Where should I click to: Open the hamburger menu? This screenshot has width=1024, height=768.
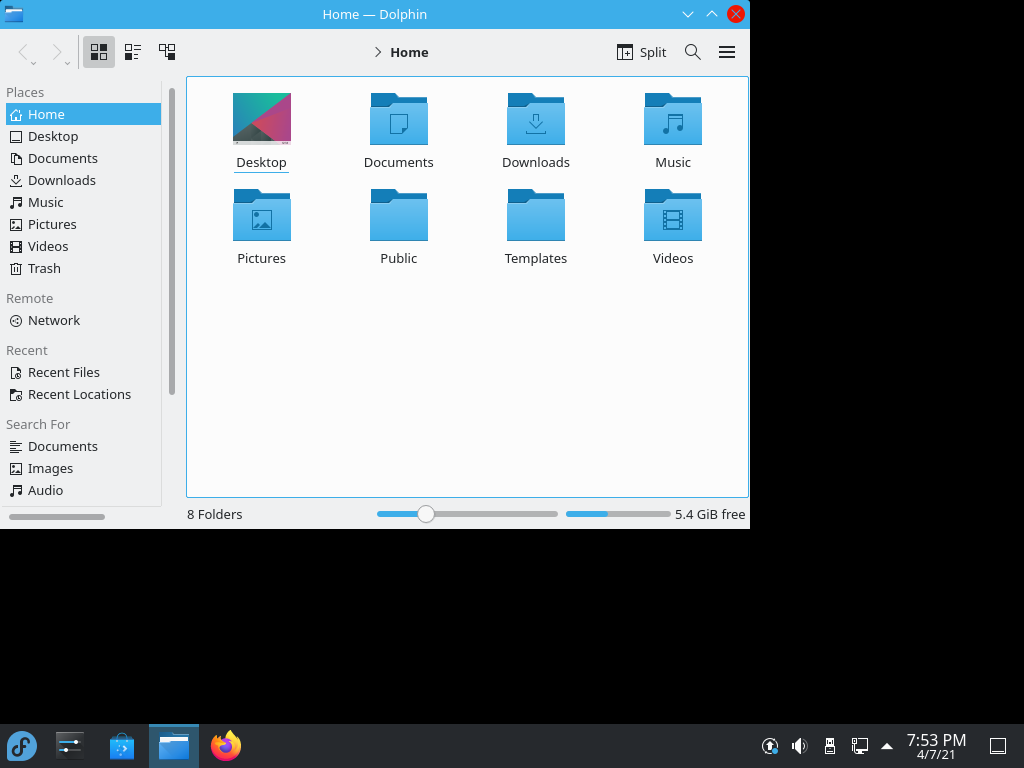[727, 52]
